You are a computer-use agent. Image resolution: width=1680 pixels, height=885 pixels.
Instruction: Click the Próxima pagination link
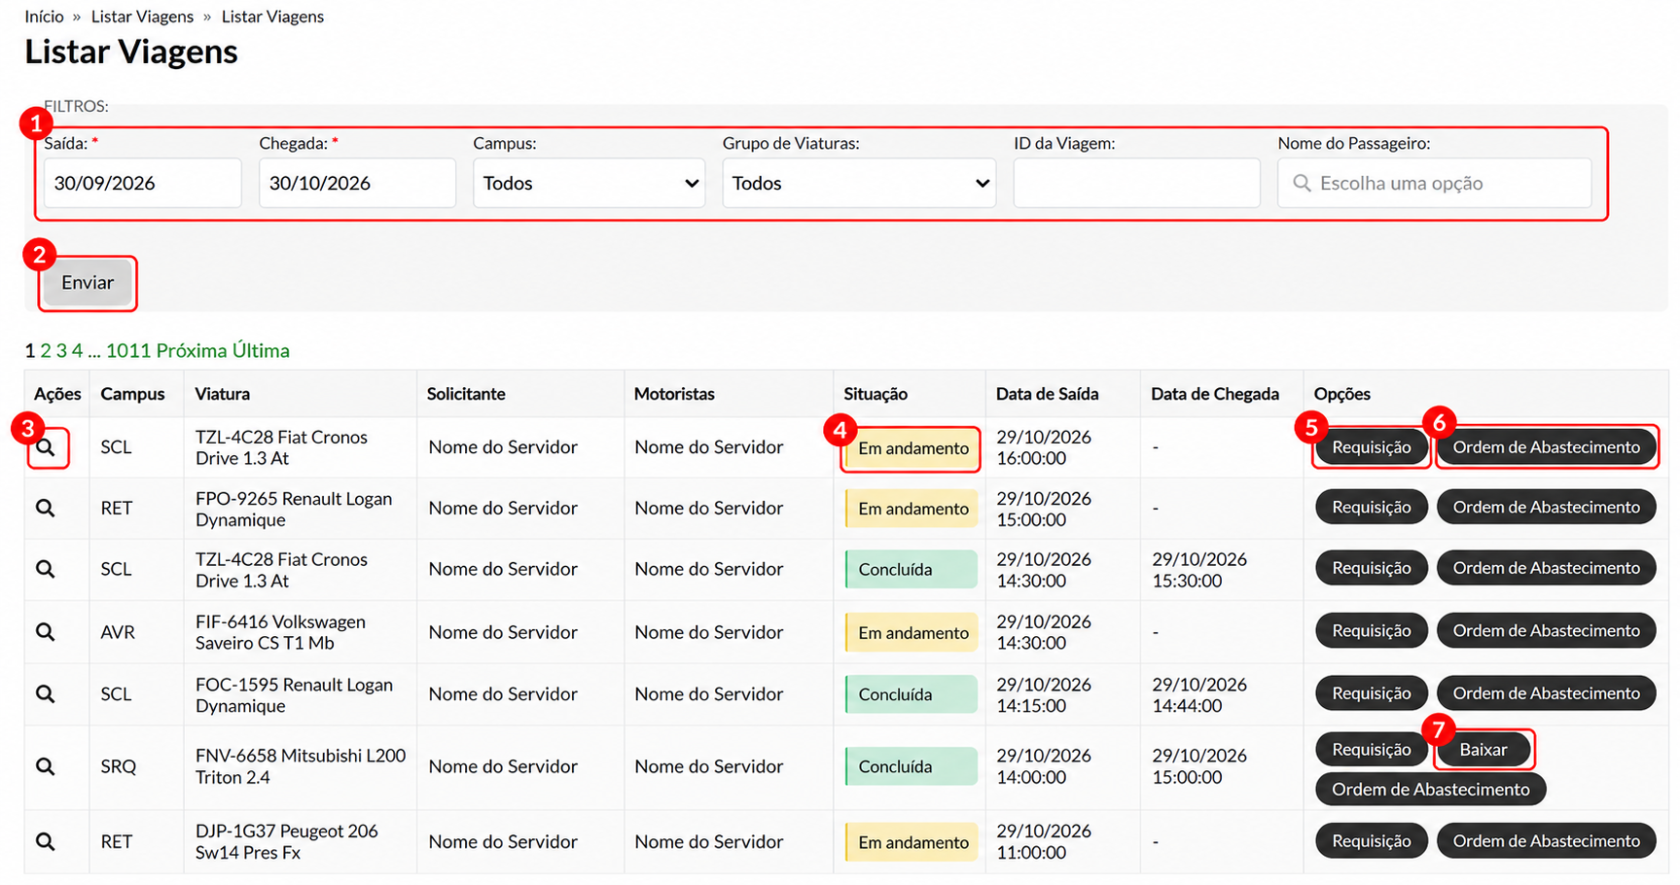click(191, 351)
